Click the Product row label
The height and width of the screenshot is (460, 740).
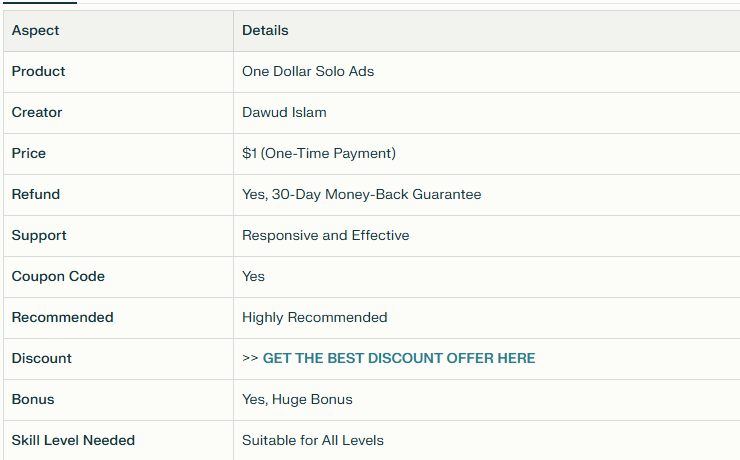pos(38,71)
